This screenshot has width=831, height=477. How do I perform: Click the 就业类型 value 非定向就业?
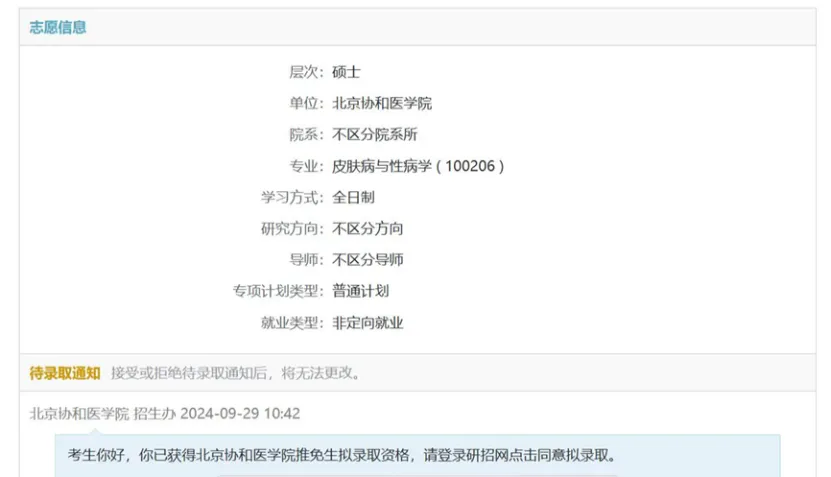(x=368, y=323)
